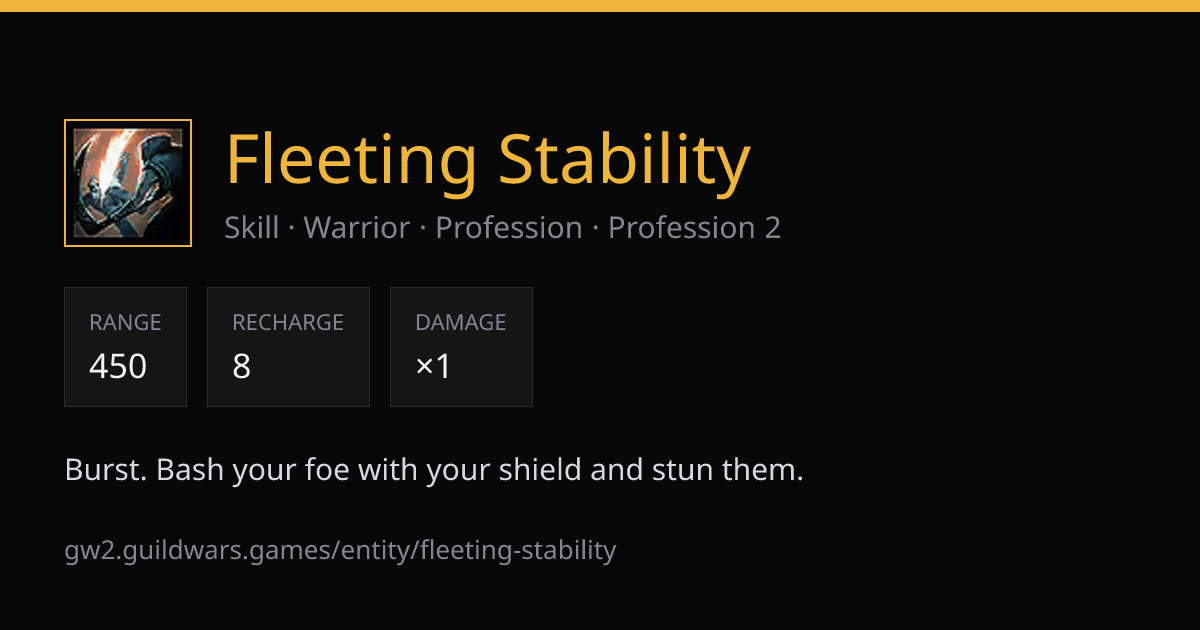The width and height of the screenshot is (1200, 630).
Task: Open the Warrior profession tag
Action: tap(356, 228)
